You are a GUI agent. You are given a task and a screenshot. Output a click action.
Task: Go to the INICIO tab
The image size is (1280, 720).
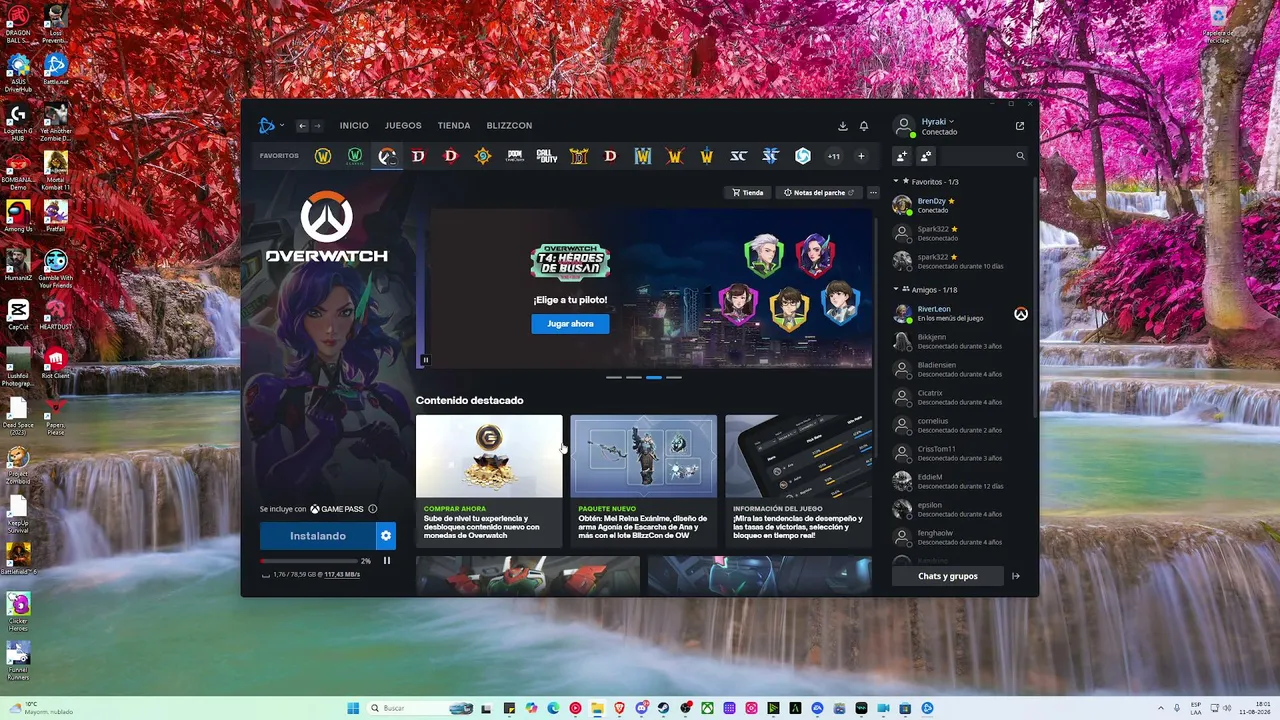pos(354,126)
